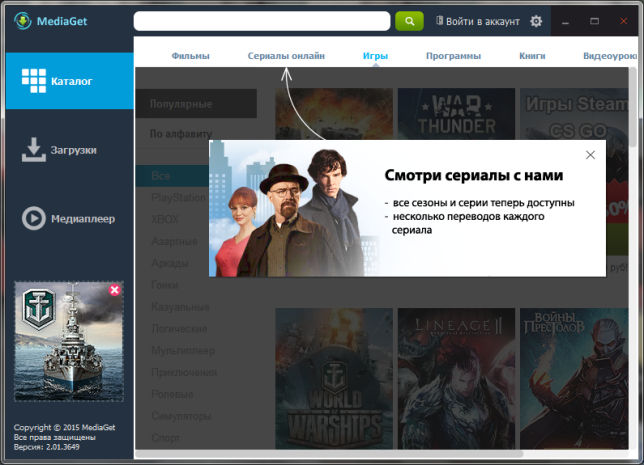Click the Медиаплеер play circle icon
The image size is (644, 465).
pyautogui.click(x=34, y=218)
